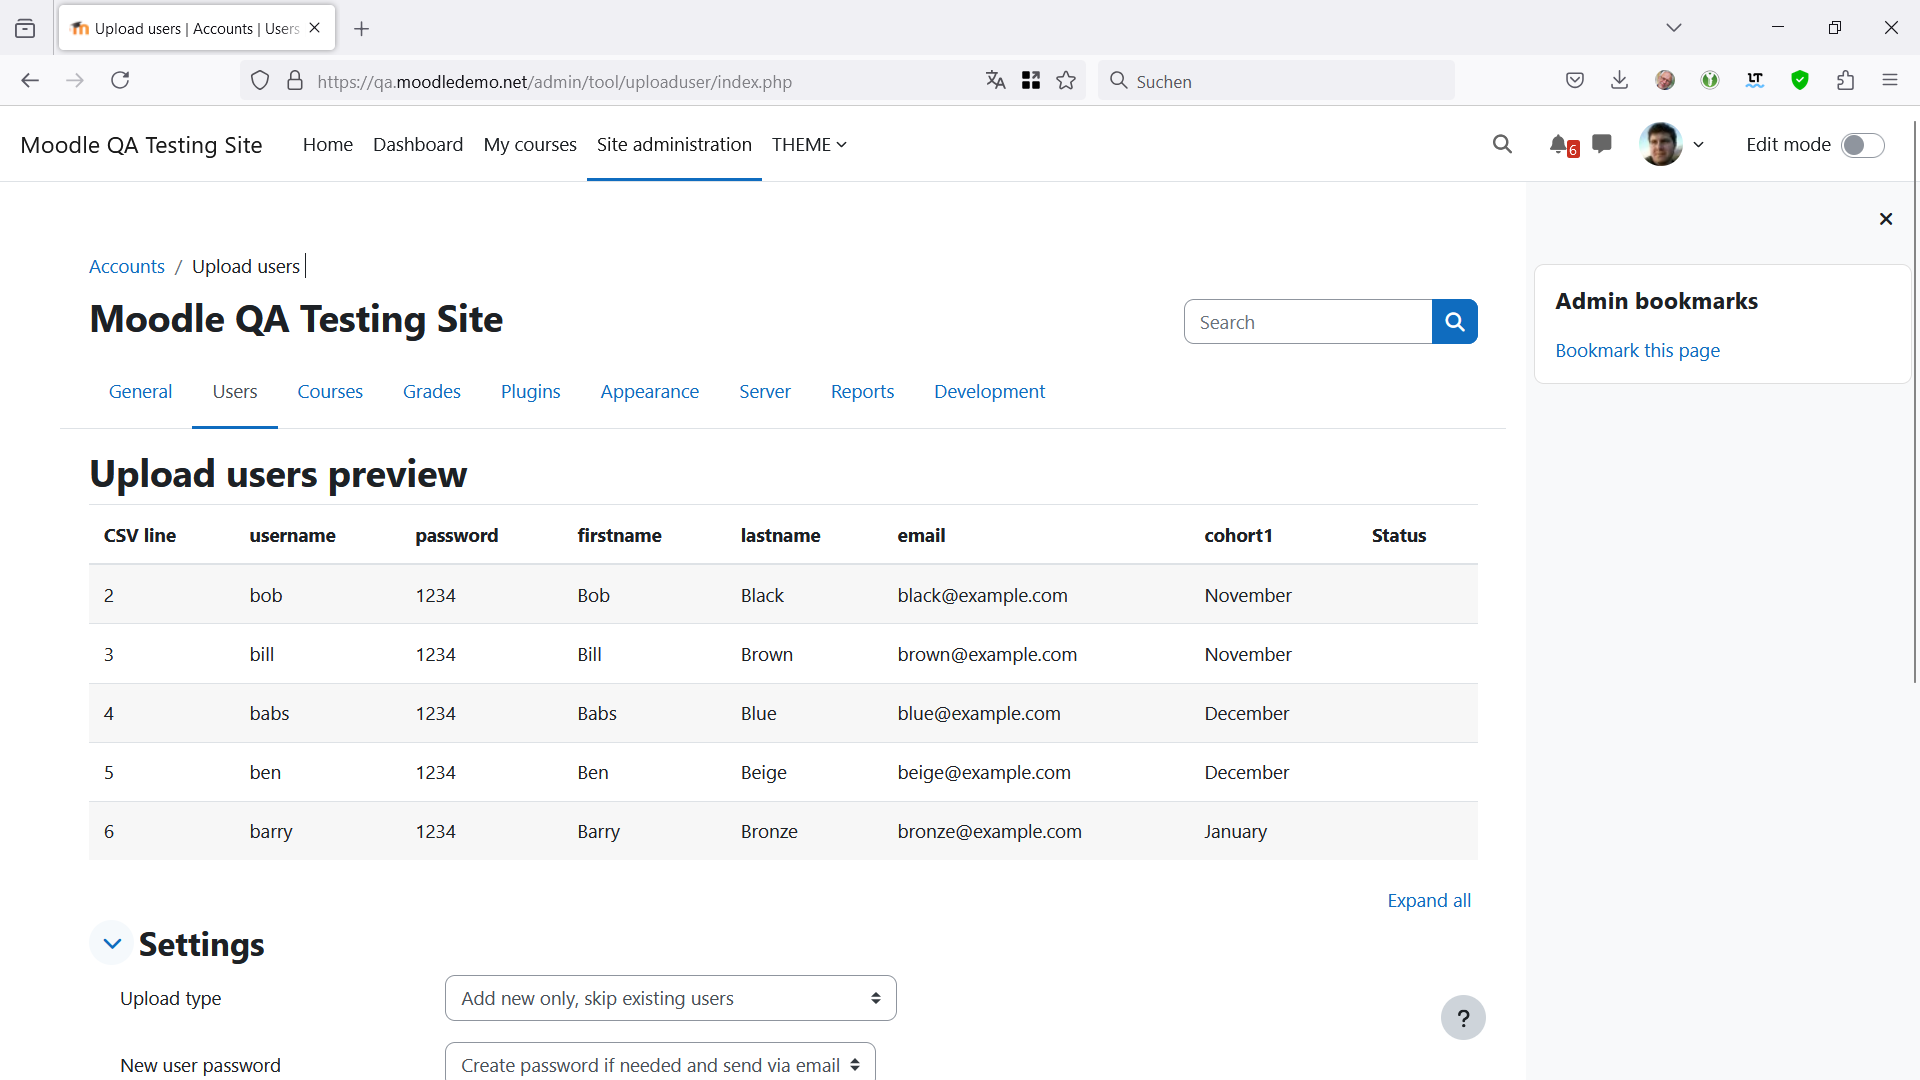Open the extensions puzzle icon

1845,81
